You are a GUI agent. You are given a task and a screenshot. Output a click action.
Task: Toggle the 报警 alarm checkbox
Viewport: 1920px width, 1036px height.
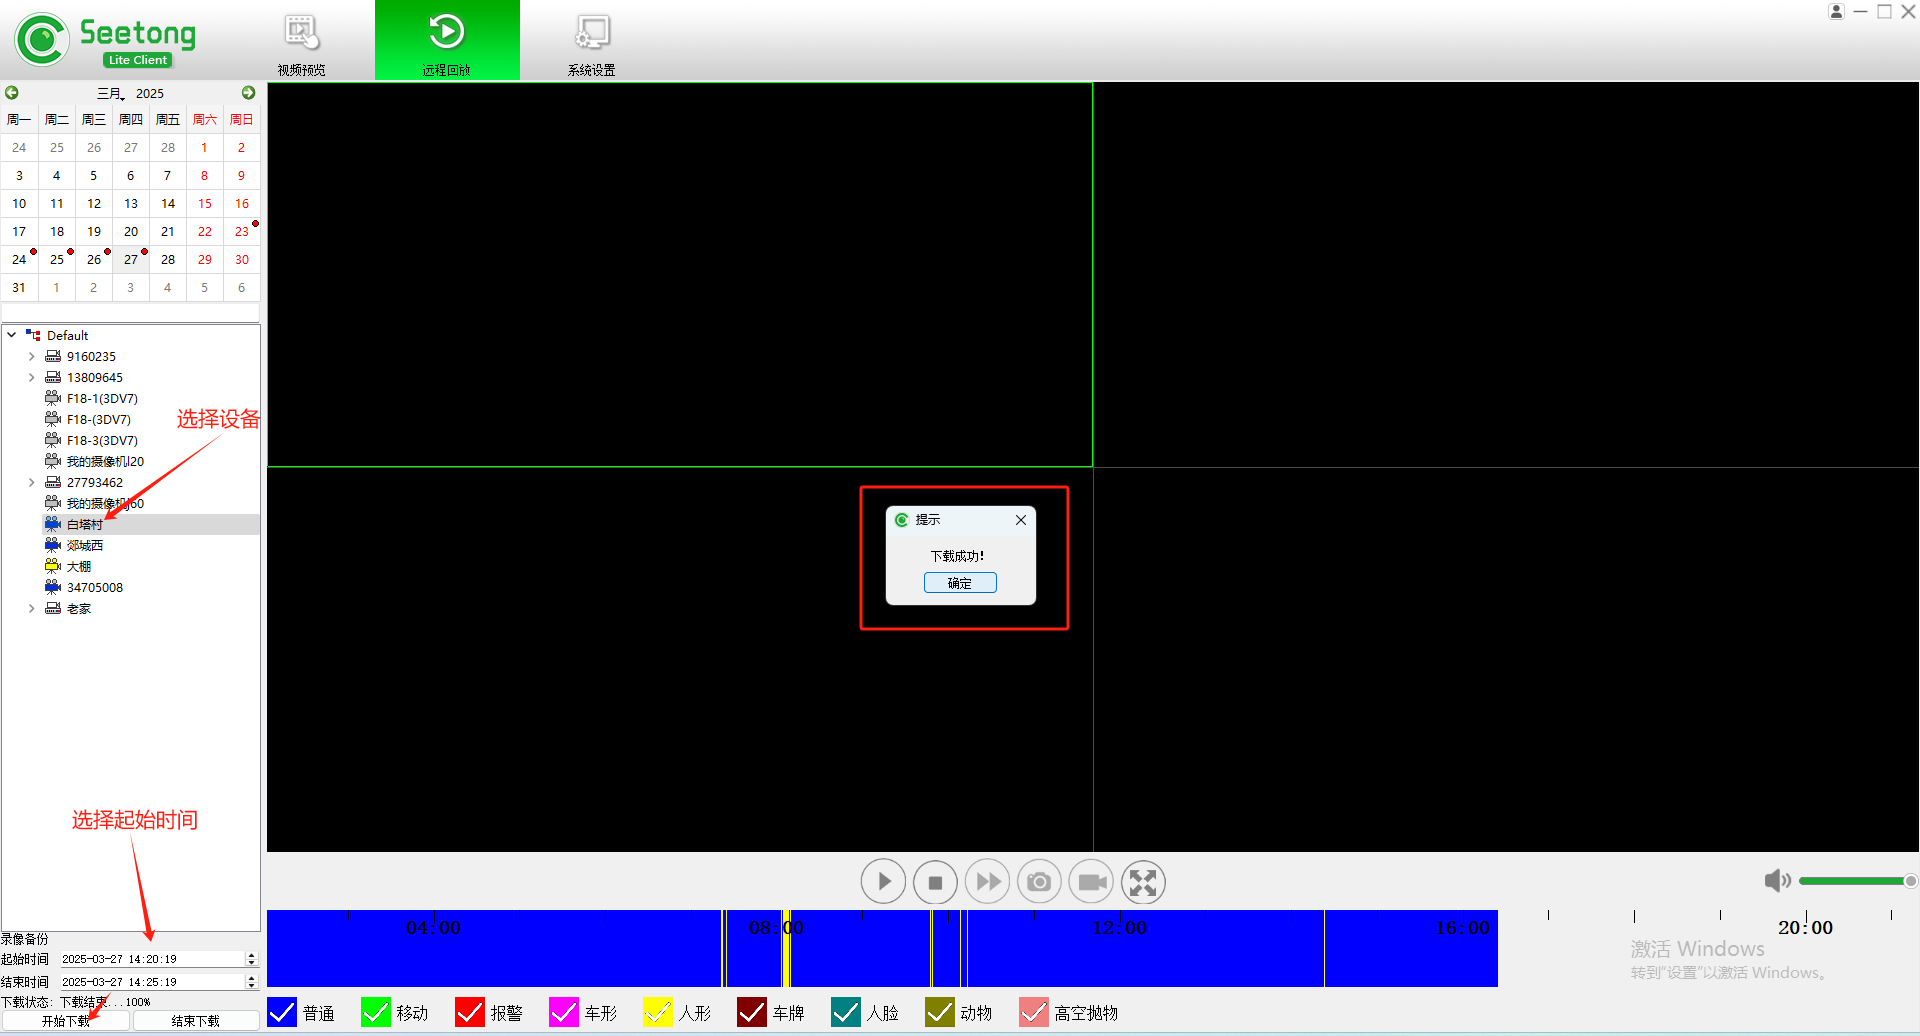[469, 1012]
